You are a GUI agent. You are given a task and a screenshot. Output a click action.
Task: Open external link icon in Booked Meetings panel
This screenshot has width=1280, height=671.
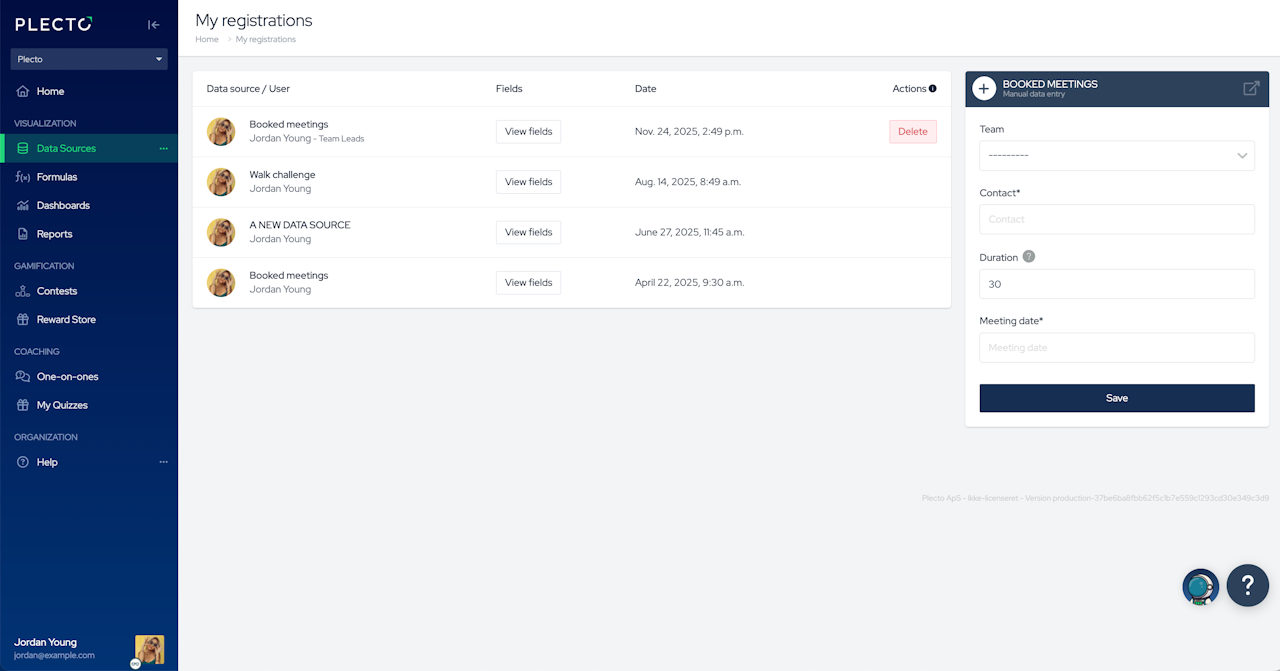point(1251,88)
